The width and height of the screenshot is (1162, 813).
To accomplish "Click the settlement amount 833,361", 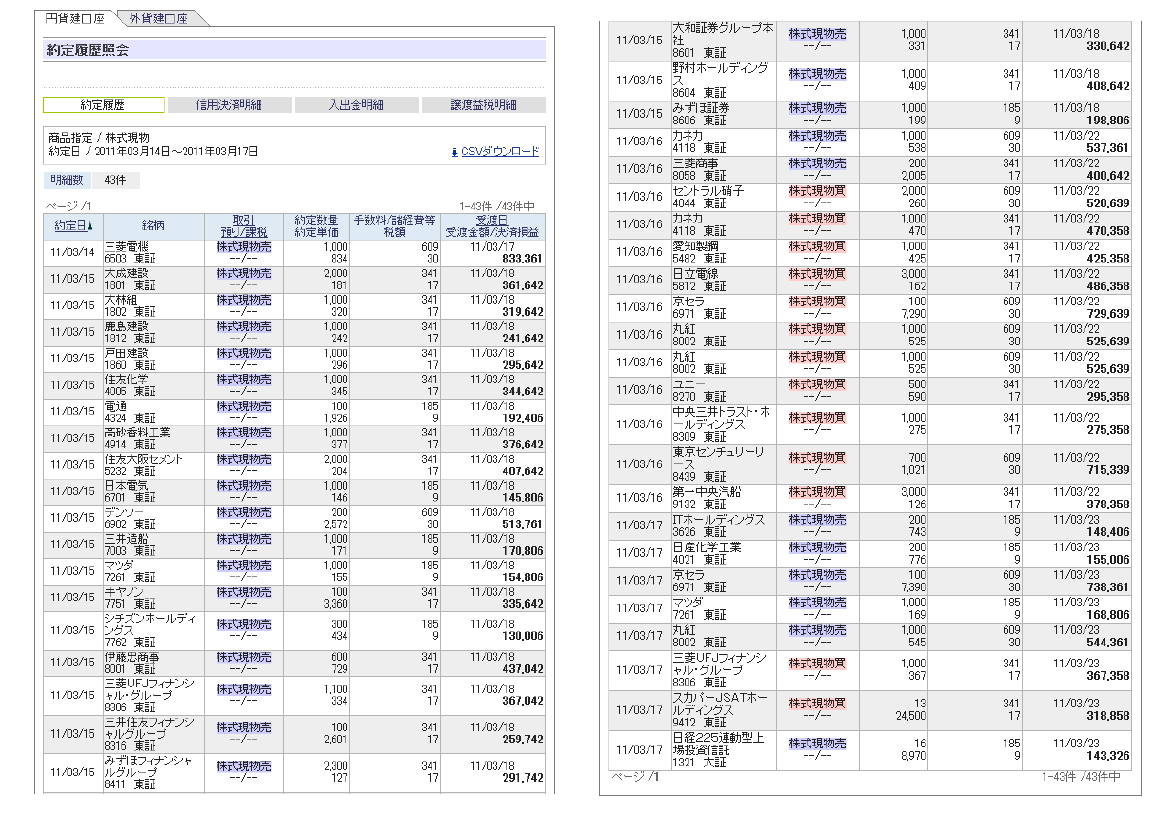I will (522, 259).
